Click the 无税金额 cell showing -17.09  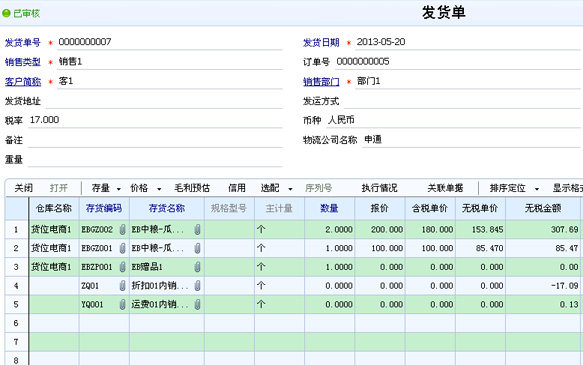pos(543,285)
